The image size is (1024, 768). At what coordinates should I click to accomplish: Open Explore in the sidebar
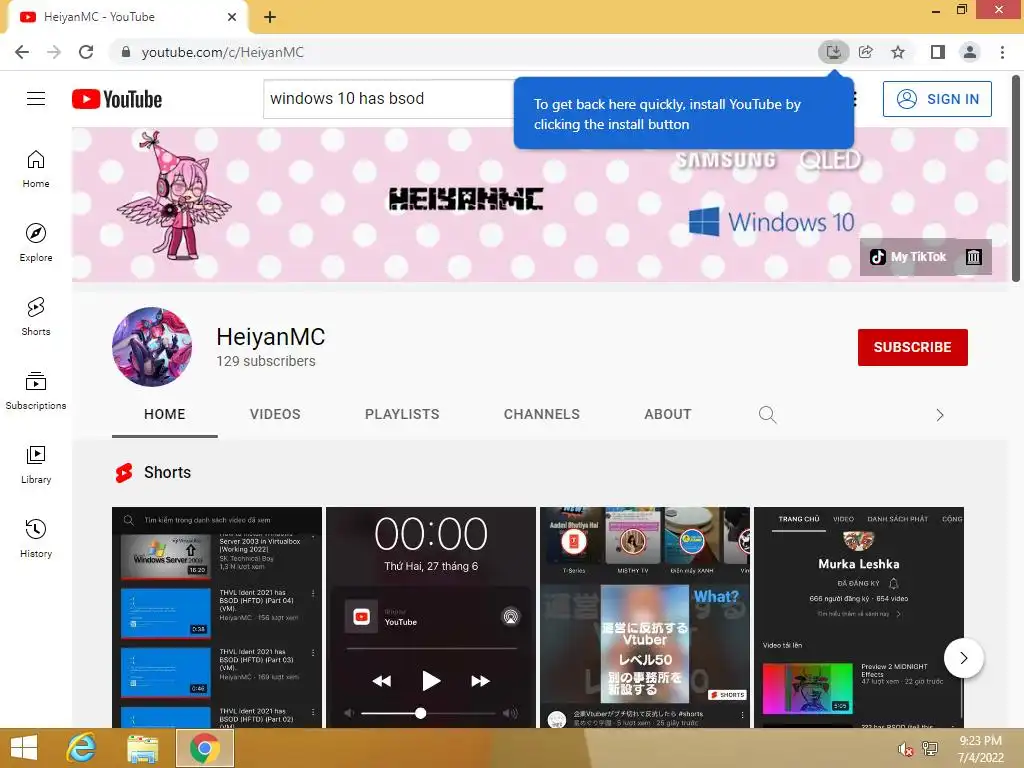pyautogui.click(x=36, y=242)
